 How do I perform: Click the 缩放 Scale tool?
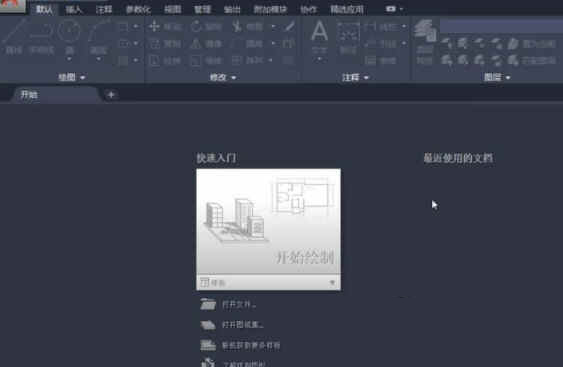click(206, 61)
